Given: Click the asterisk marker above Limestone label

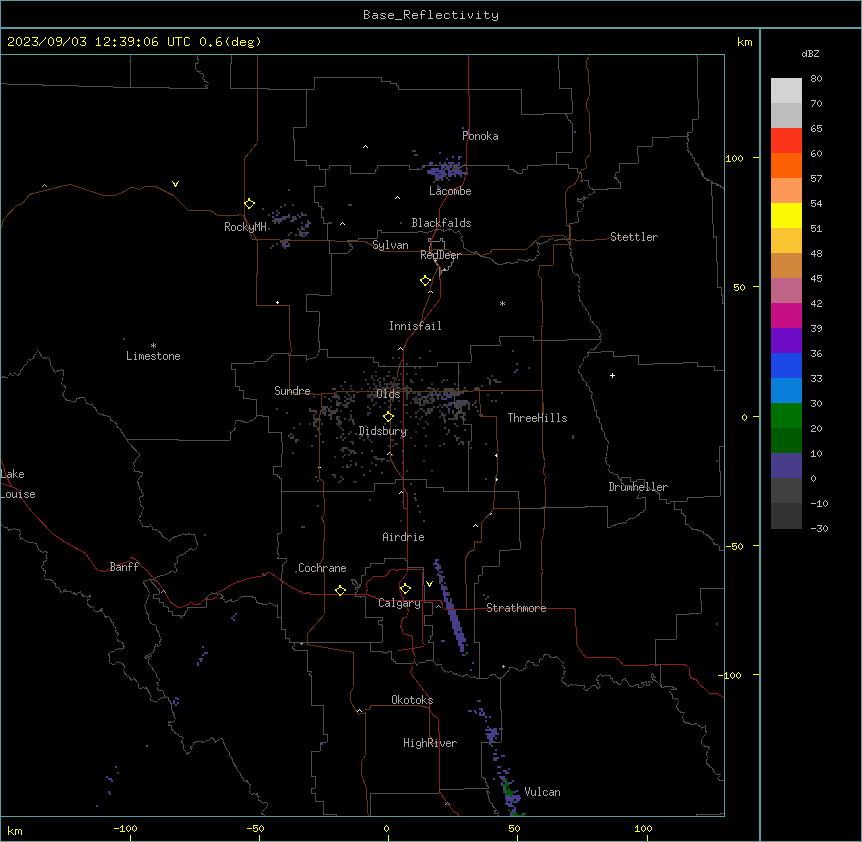Looking at the screenshot, I should [x=153, y=346].
